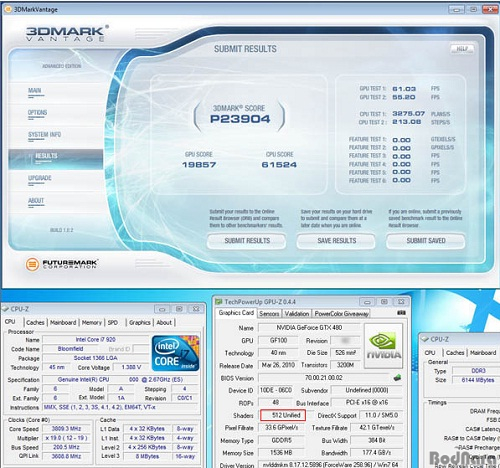Image resolution: width=500 pixels, height=468 pixels.
Task: Click the 3DMarkVantage title bar app icon
Action: [x=8, y=9]
